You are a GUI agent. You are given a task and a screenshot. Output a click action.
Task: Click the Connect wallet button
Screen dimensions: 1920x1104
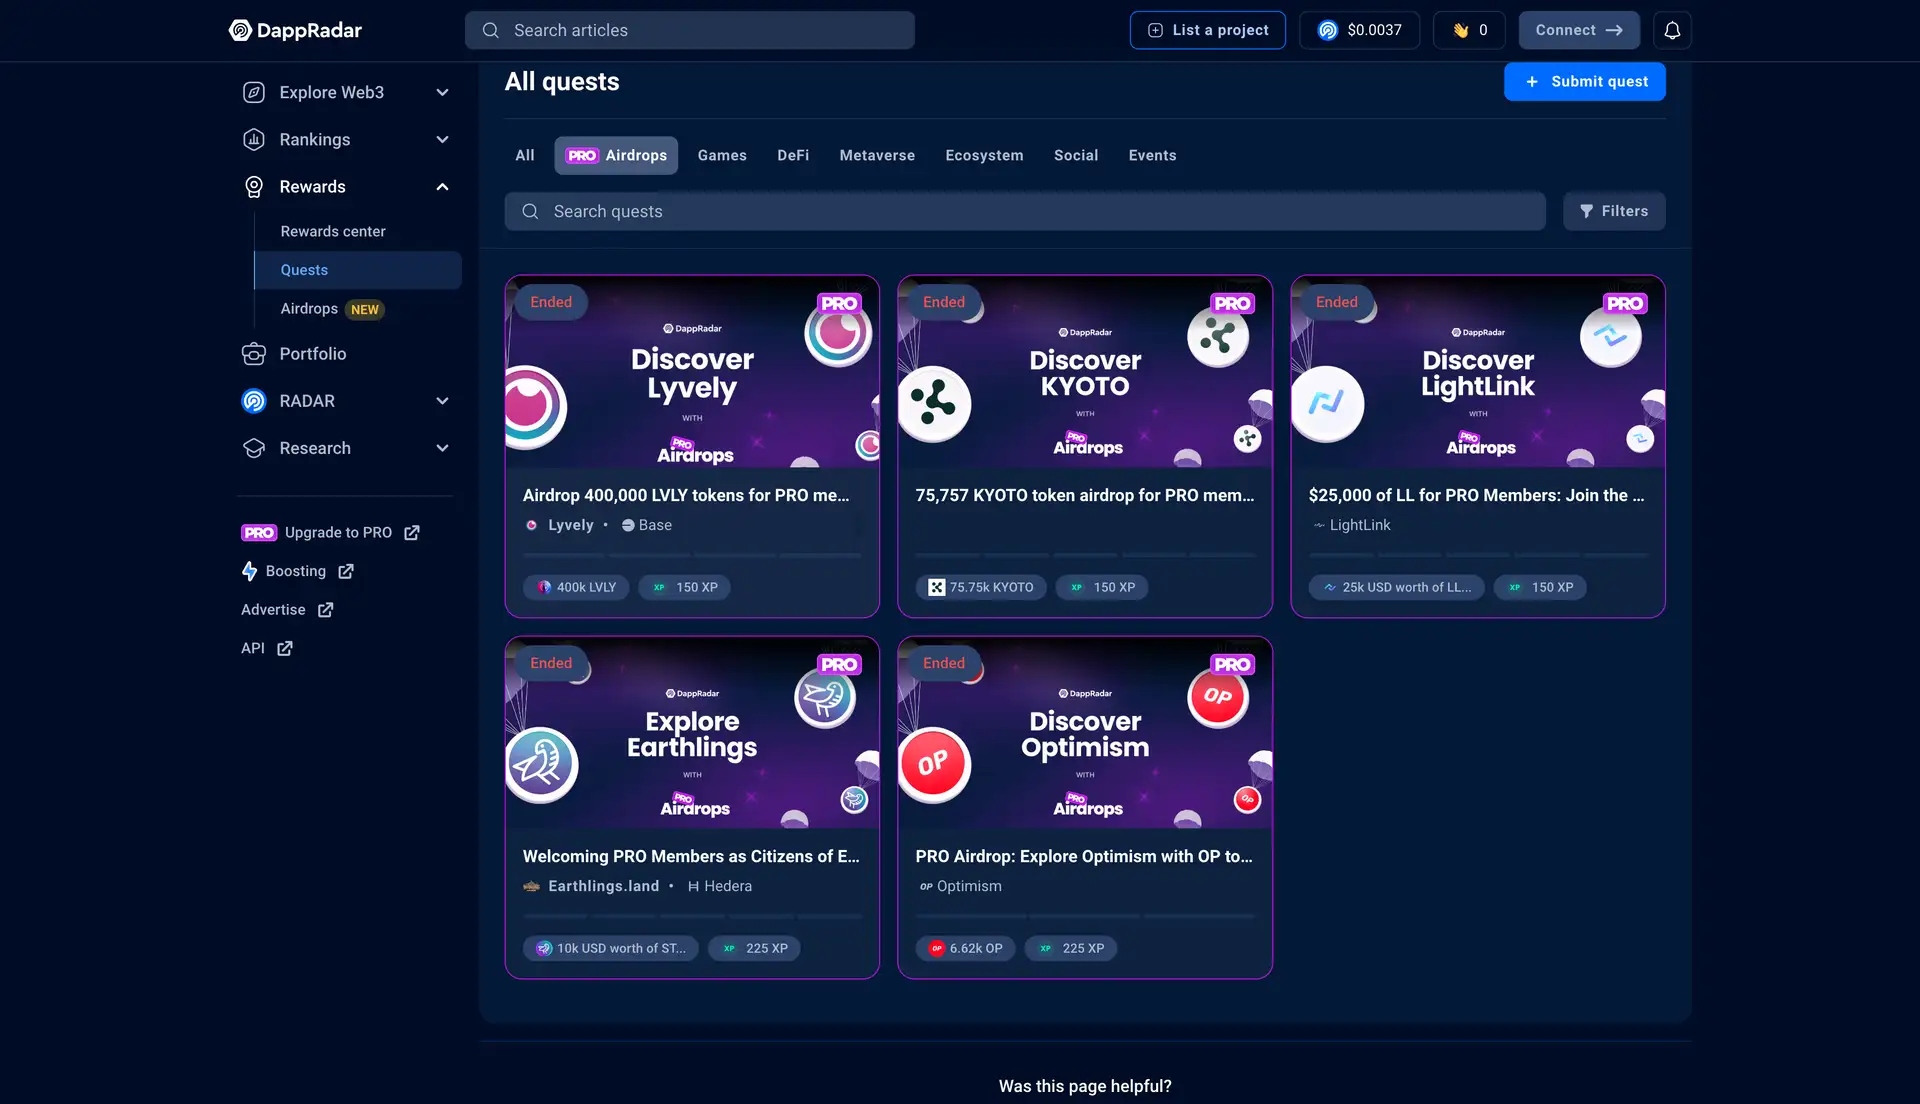click(x=1579, y=30)
